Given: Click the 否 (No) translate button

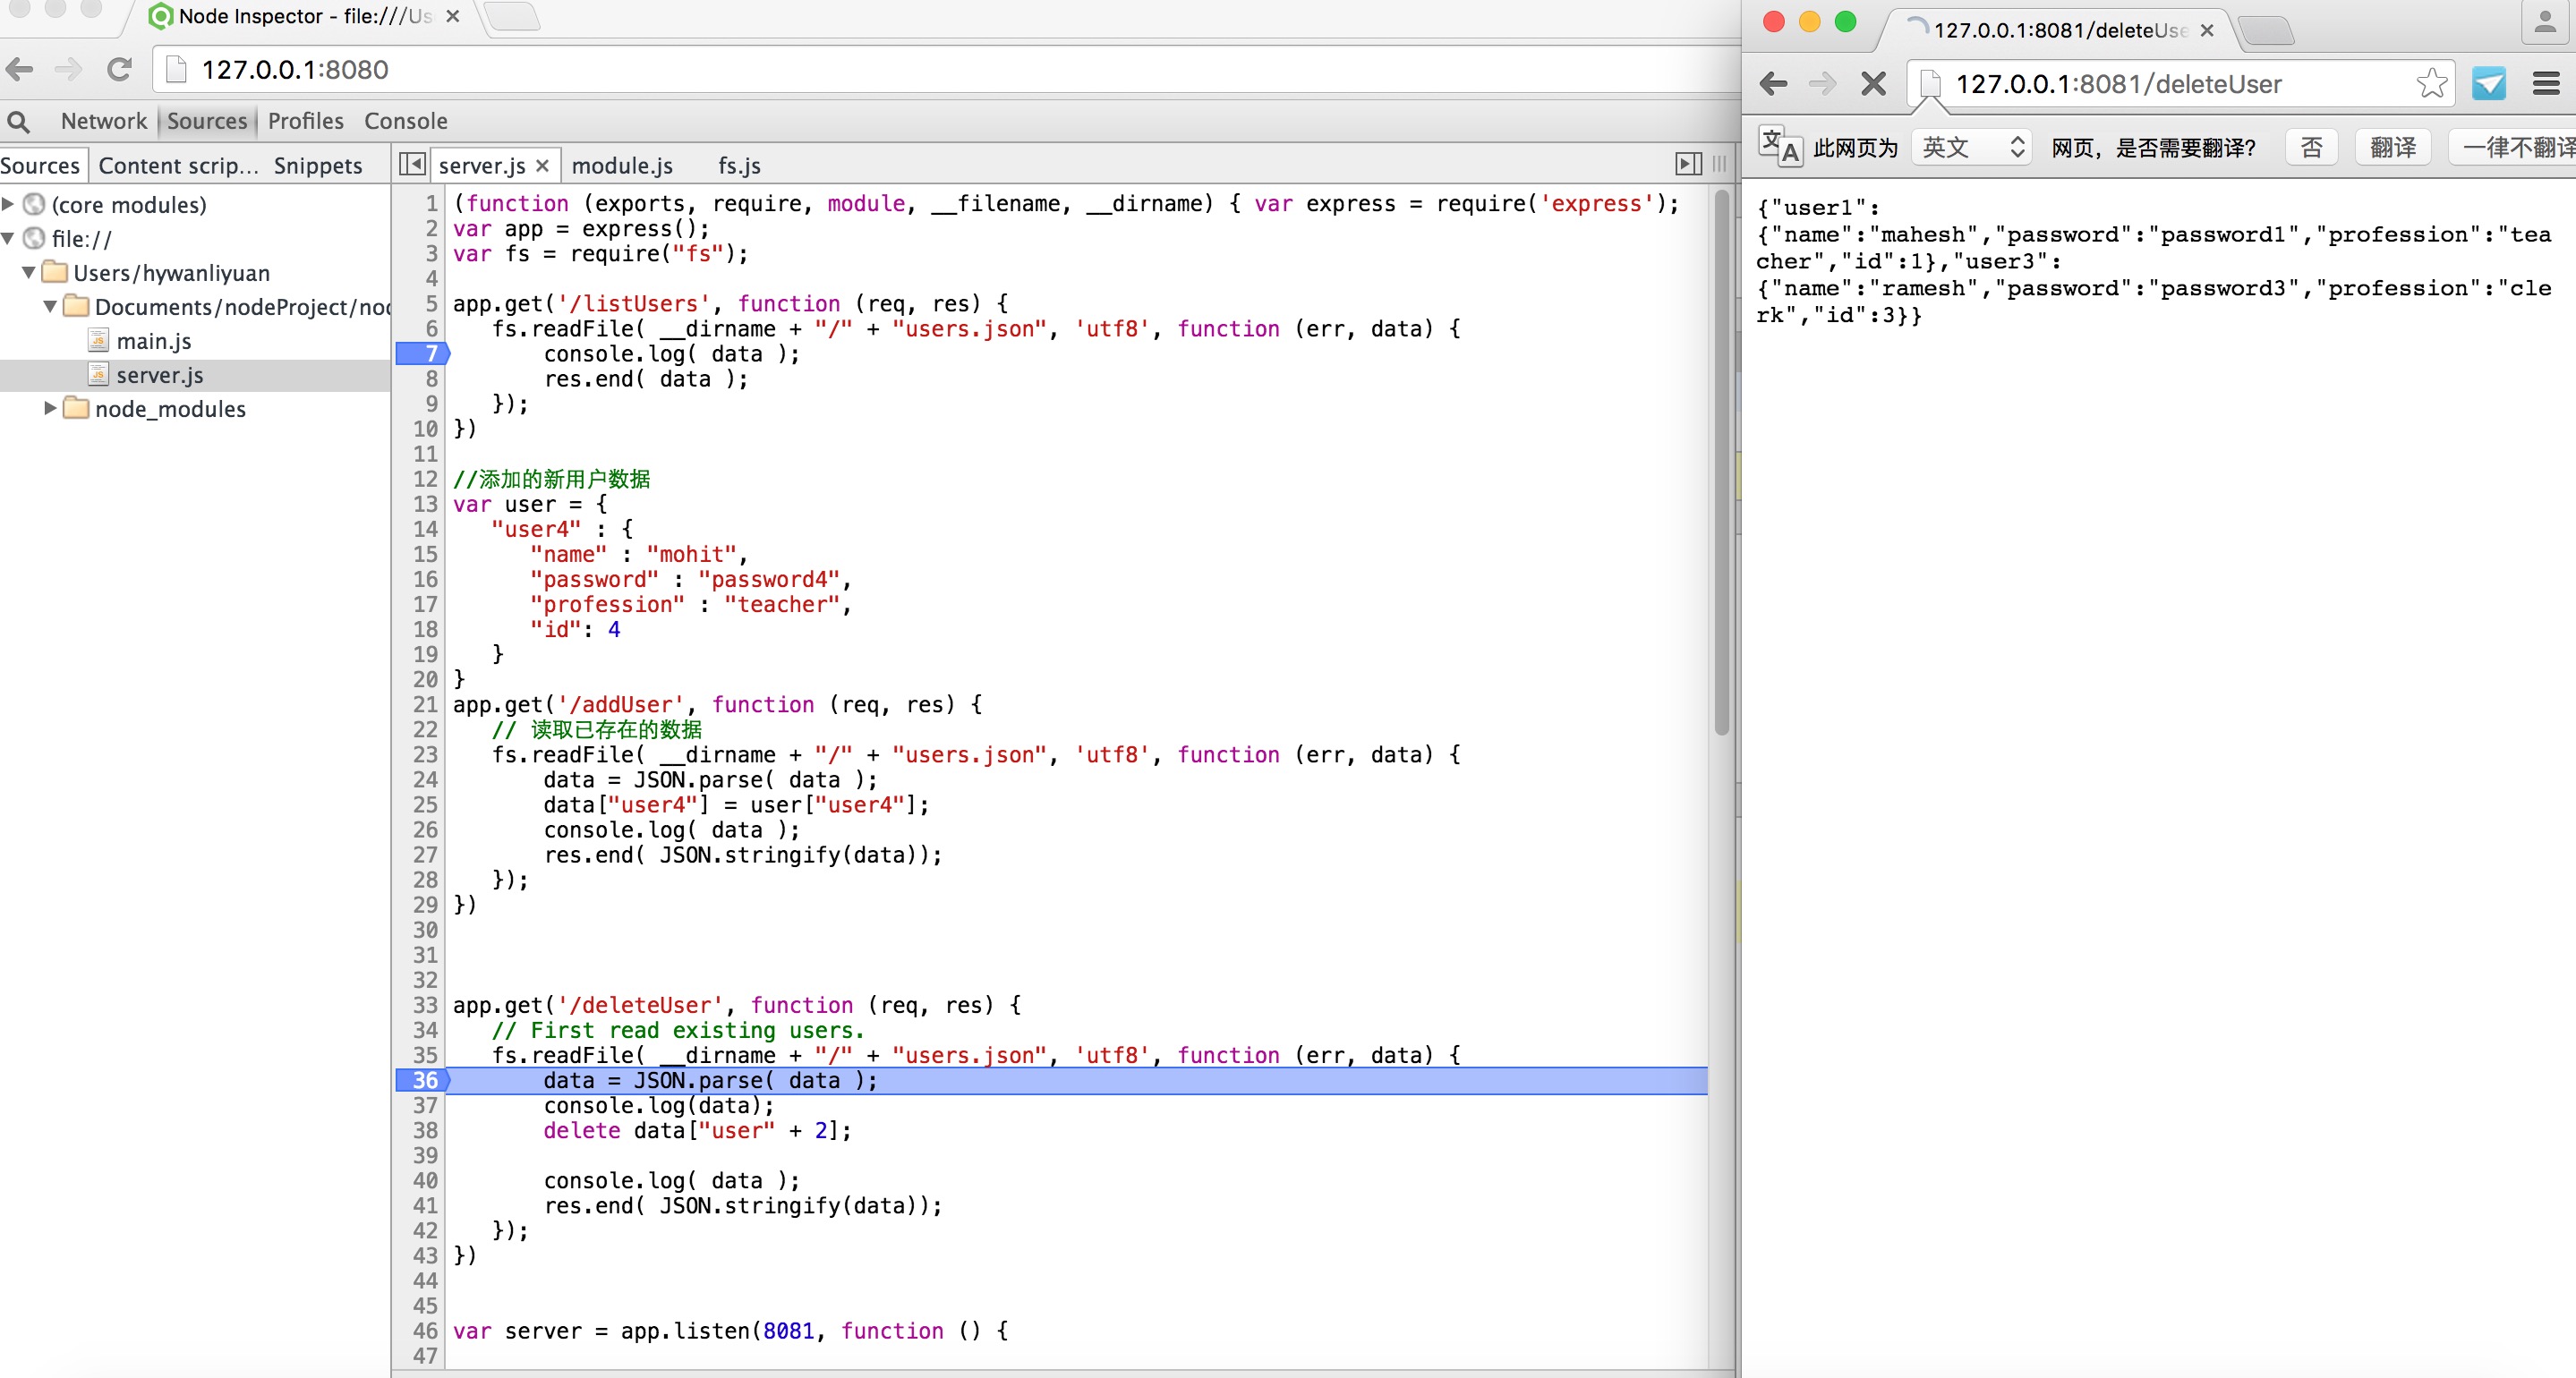Looking at the screenshot, I should click(x=2311, y=147).
